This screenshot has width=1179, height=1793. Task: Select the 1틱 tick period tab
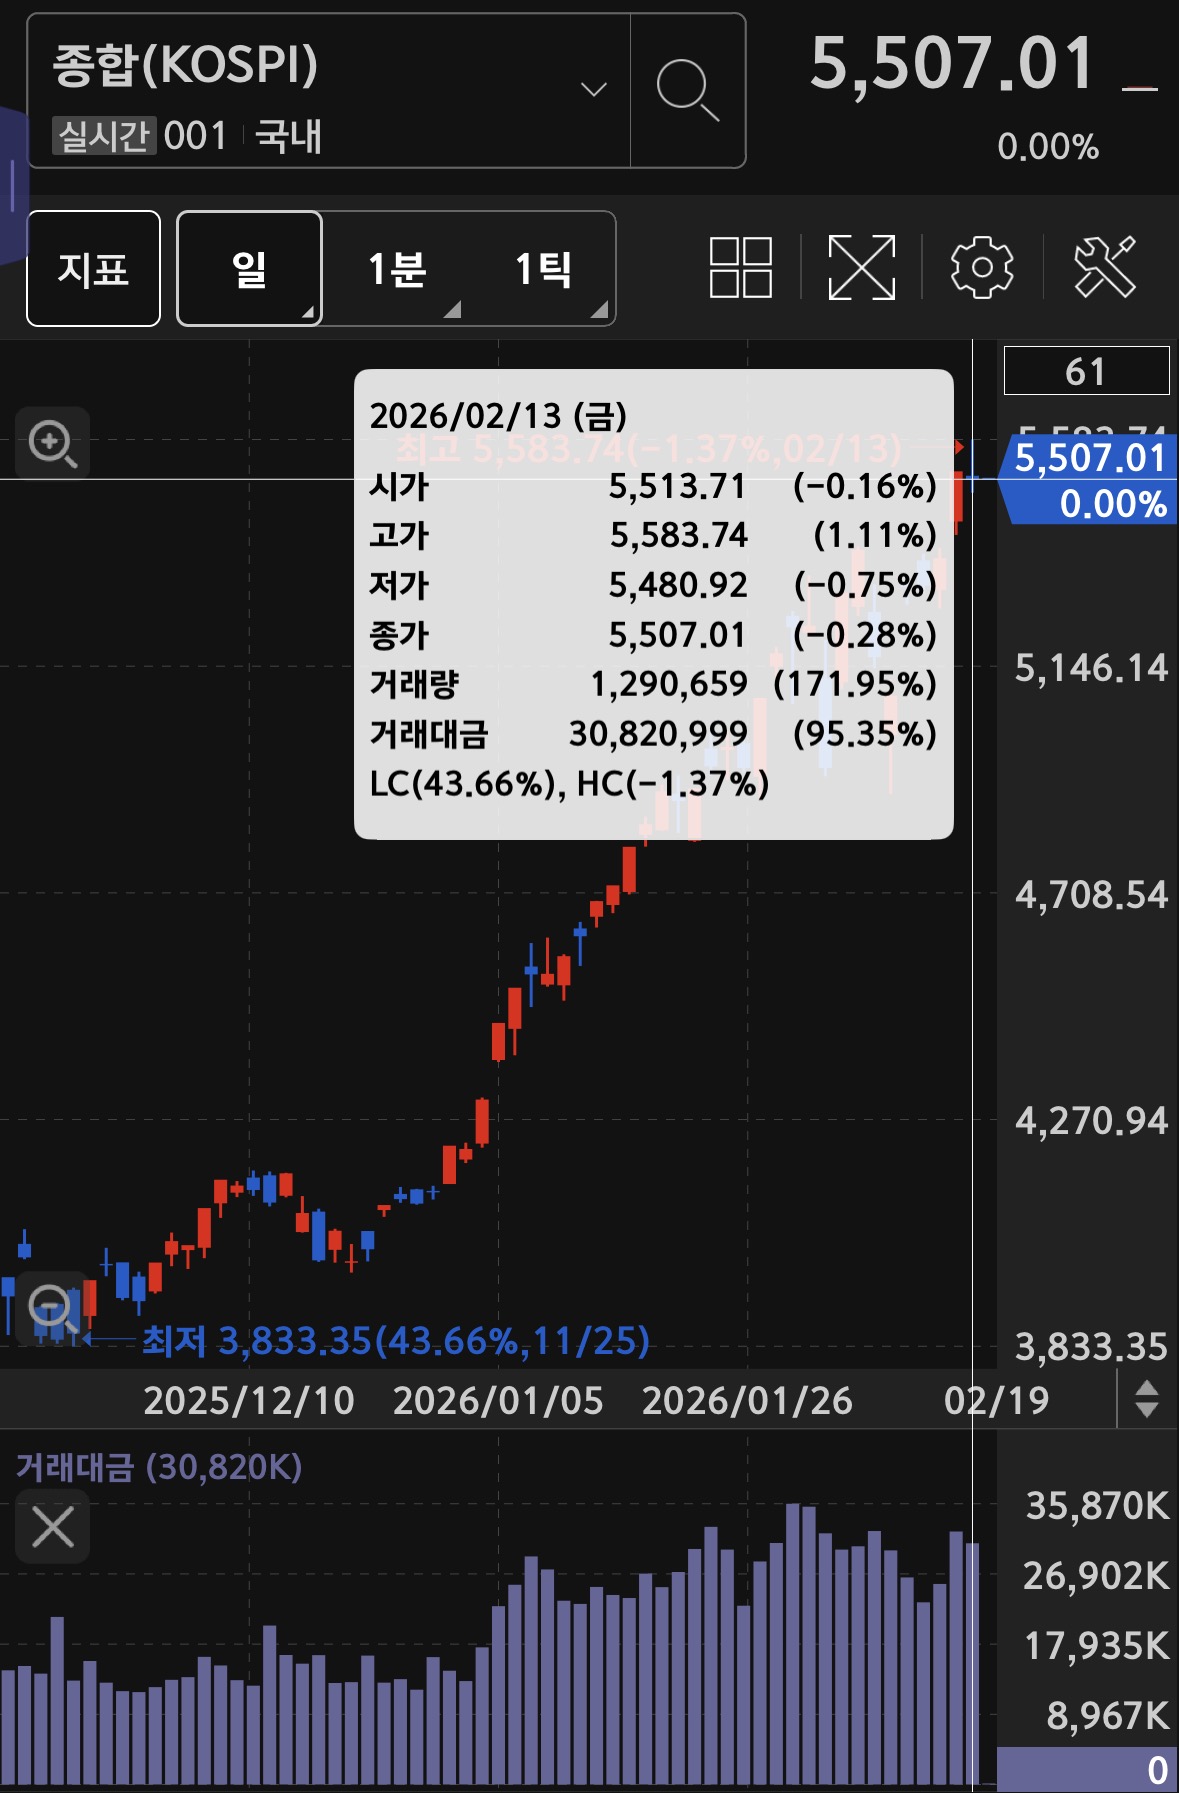[x=543, y=268]
